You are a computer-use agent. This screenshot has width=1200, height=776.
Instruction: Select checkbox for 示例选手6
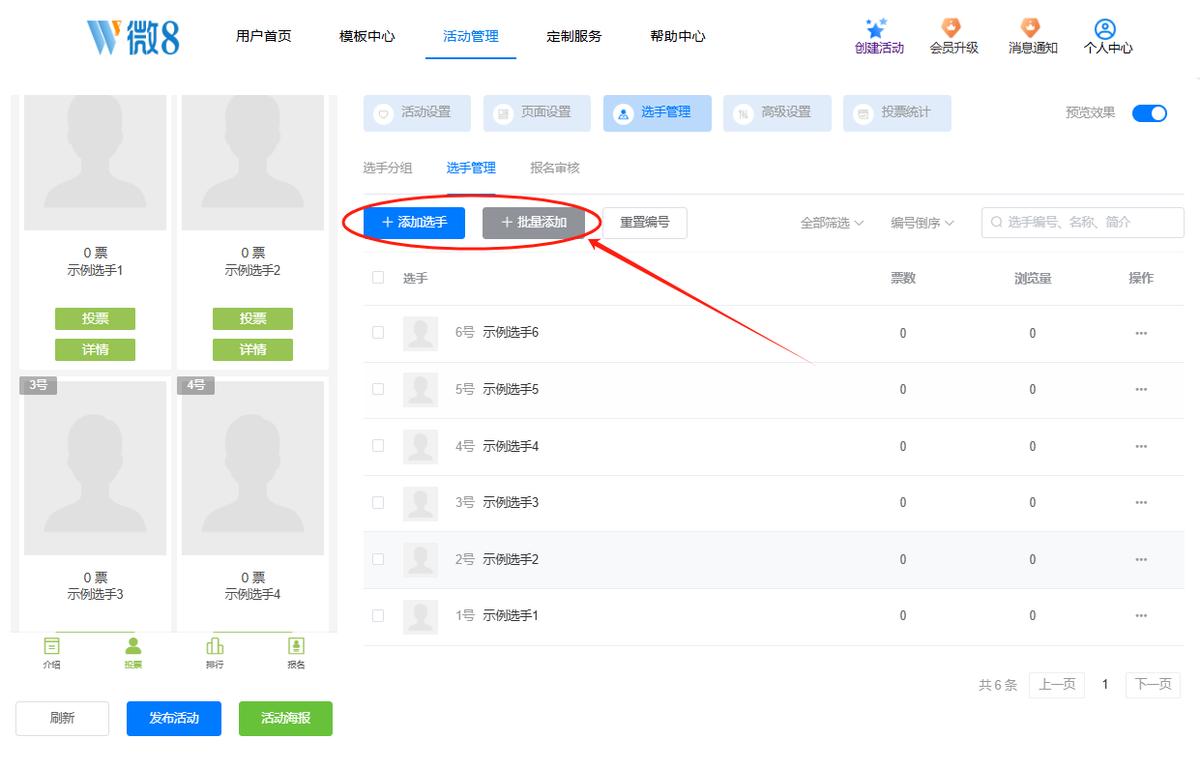(378, 333)
